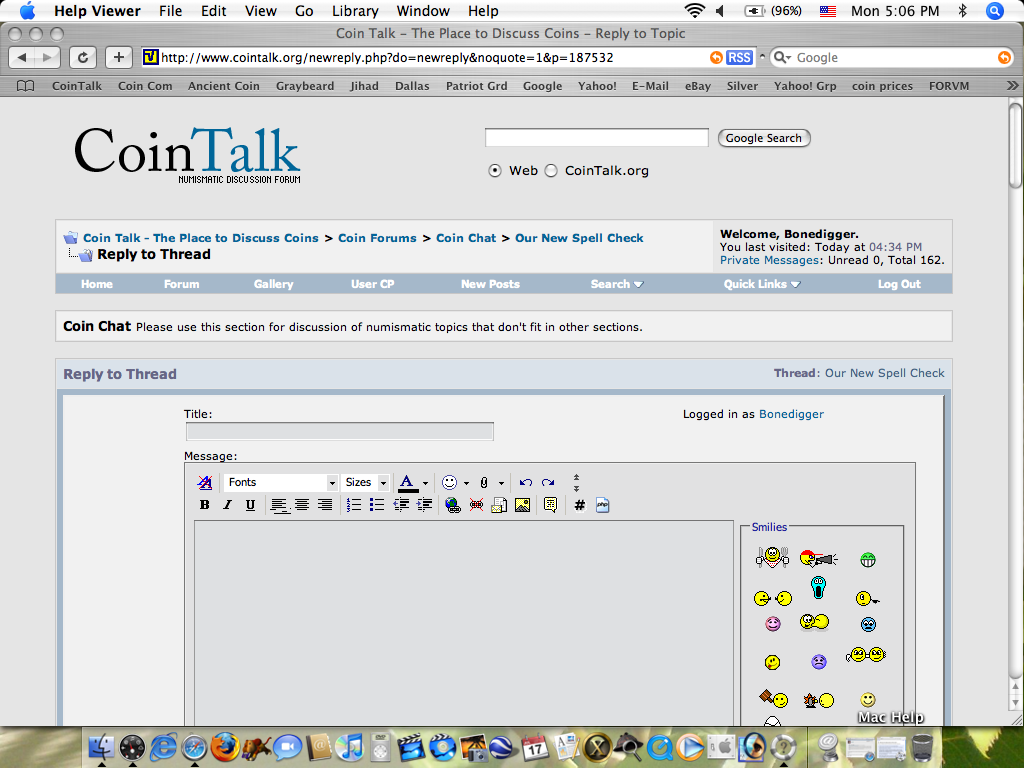
Task: Click the Insert Link globe icon
Action: coord(453,505)
